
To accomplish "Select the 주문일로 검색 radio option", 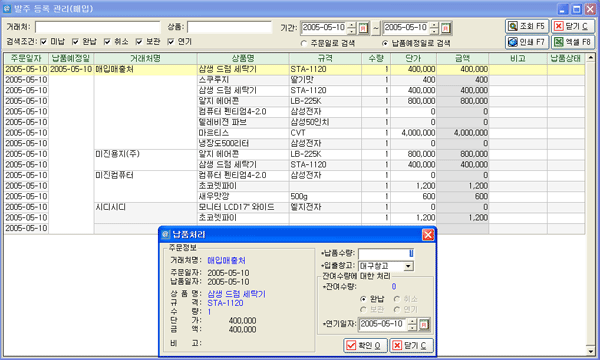I will click(304, 44).
